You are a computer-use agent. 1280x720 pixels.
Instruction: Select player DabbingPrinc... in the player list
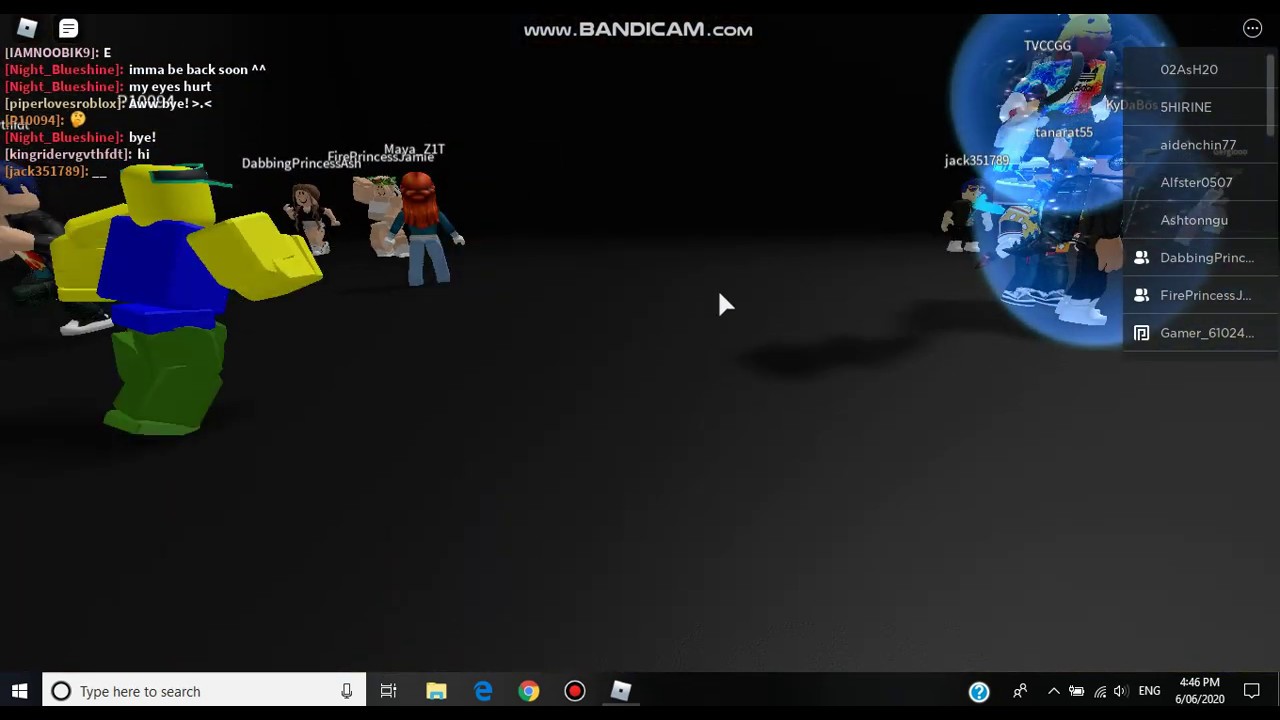pyautogui.click(x=1199, y=258)
